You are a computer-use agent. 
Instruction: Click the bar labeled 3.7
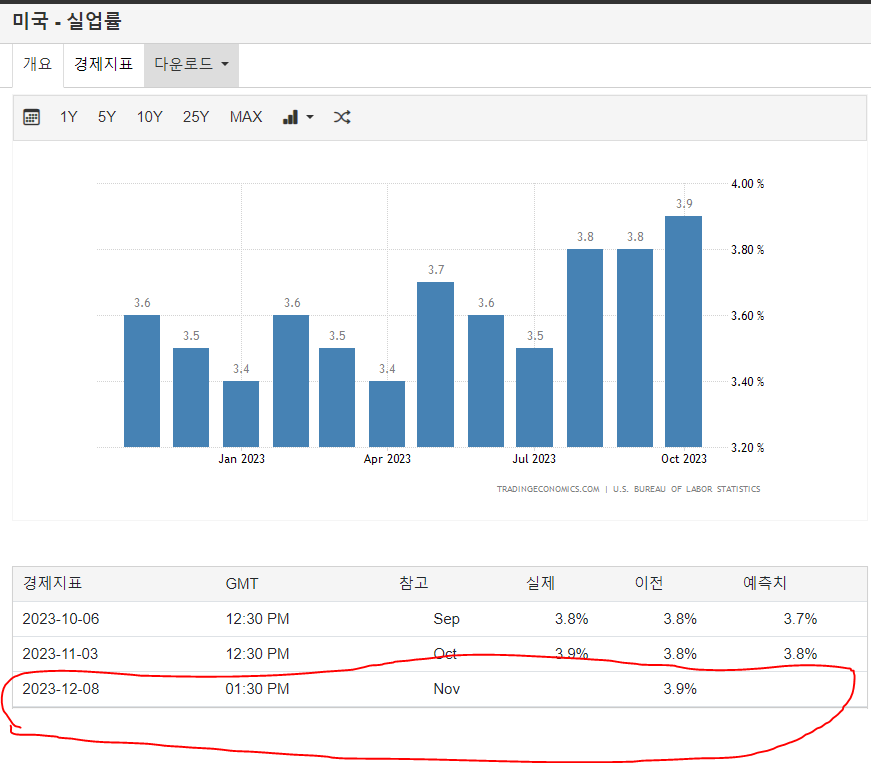coord(436,364)
